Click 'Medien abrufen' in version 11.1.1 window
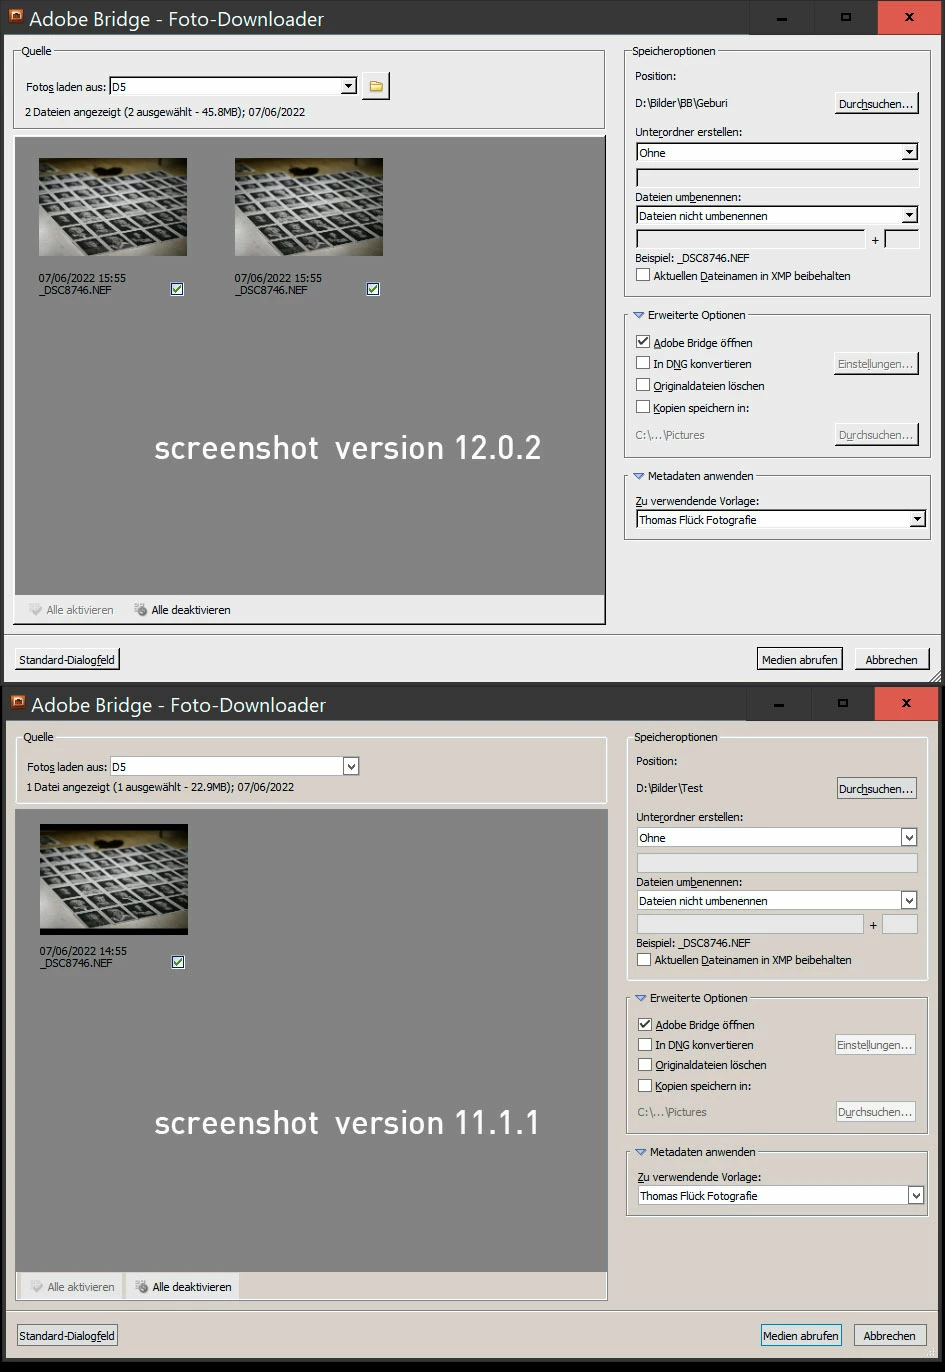 (800, 1335)
